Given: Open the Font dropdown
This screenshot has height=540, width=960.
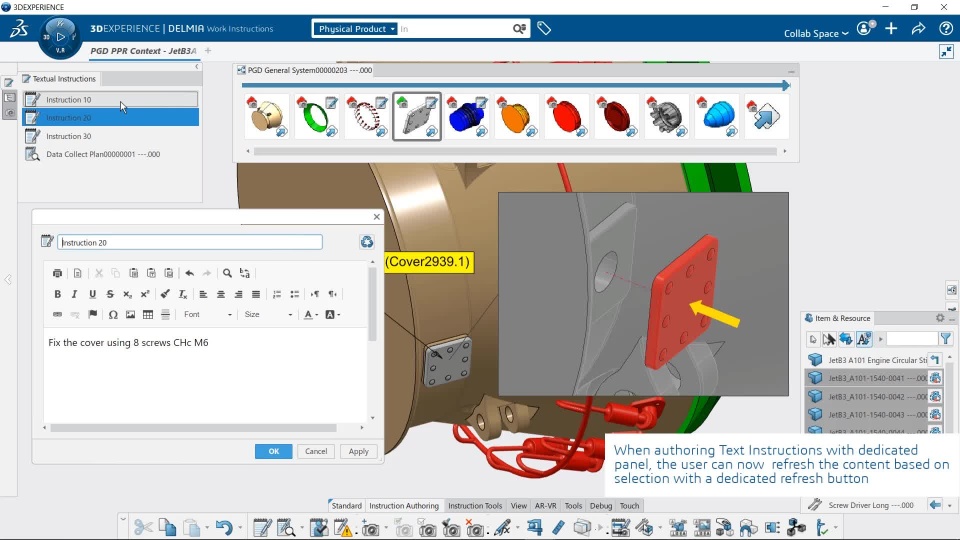Looking at the screenshot, I should point(207,315).
